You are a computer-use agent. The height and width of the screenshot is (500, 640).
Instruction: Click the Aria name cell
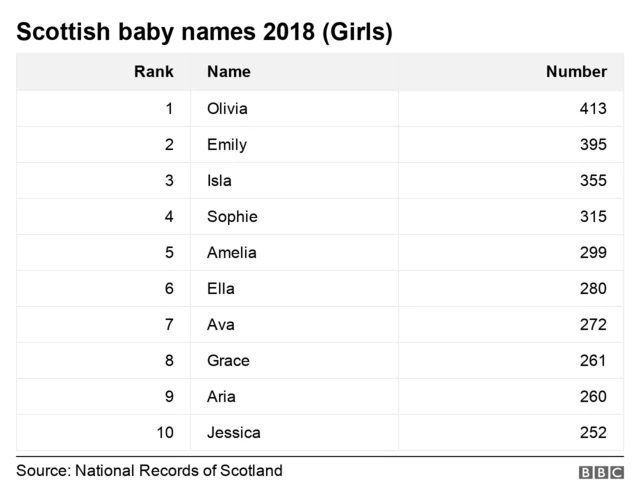coord(221,396)
